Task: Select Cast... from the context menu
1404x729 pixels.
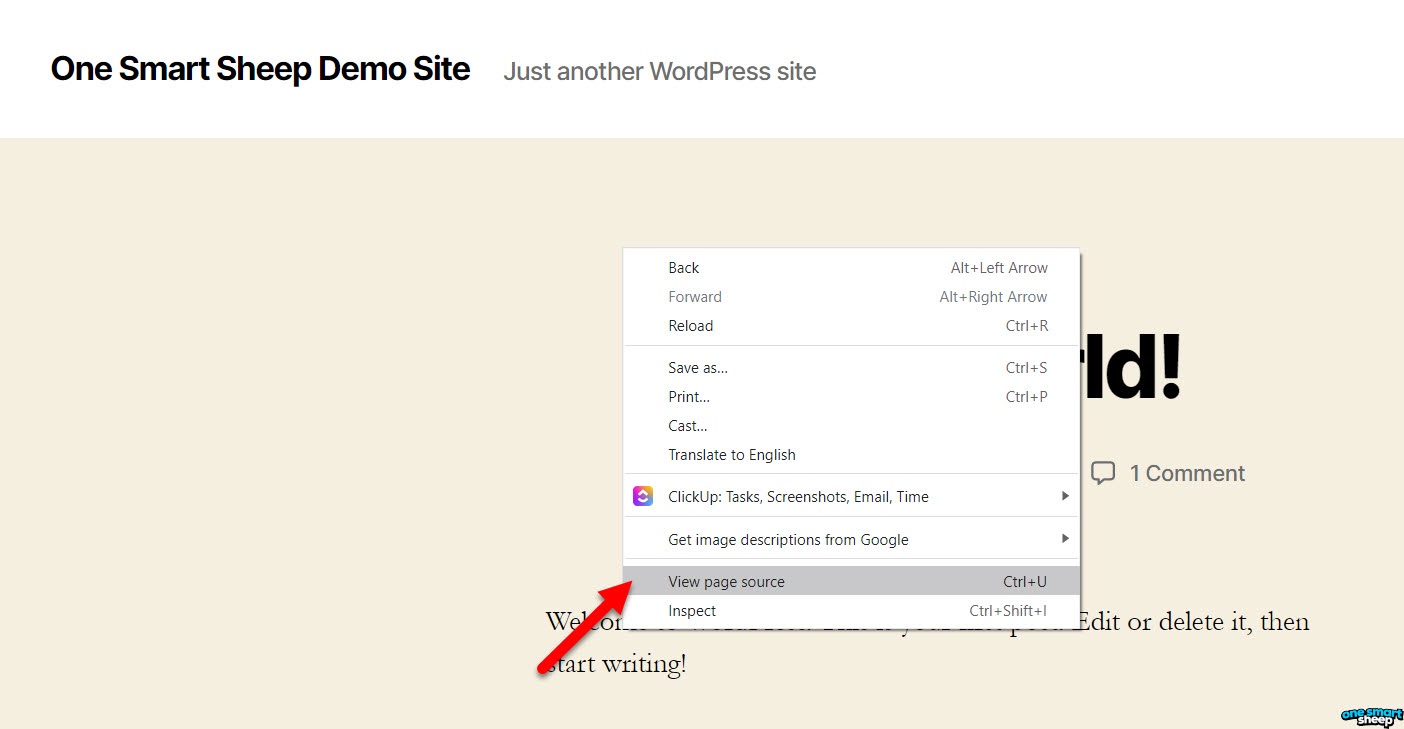Action: [x=852, y=426]
